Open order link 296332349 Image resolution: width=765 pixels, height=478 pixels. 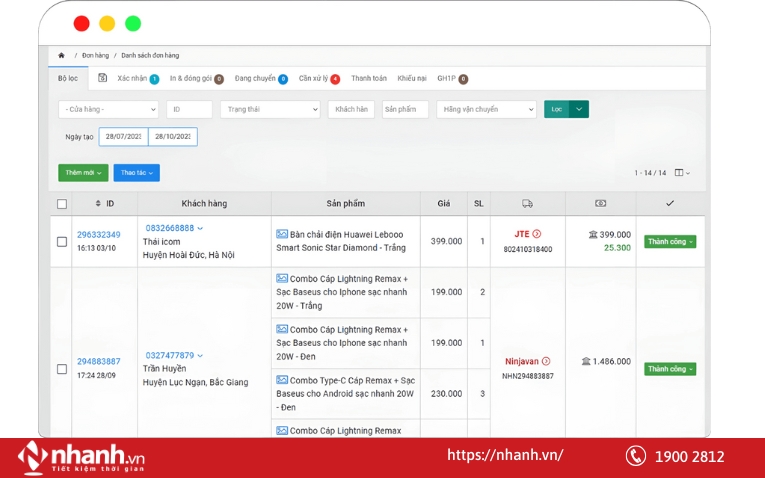point(98,235)
